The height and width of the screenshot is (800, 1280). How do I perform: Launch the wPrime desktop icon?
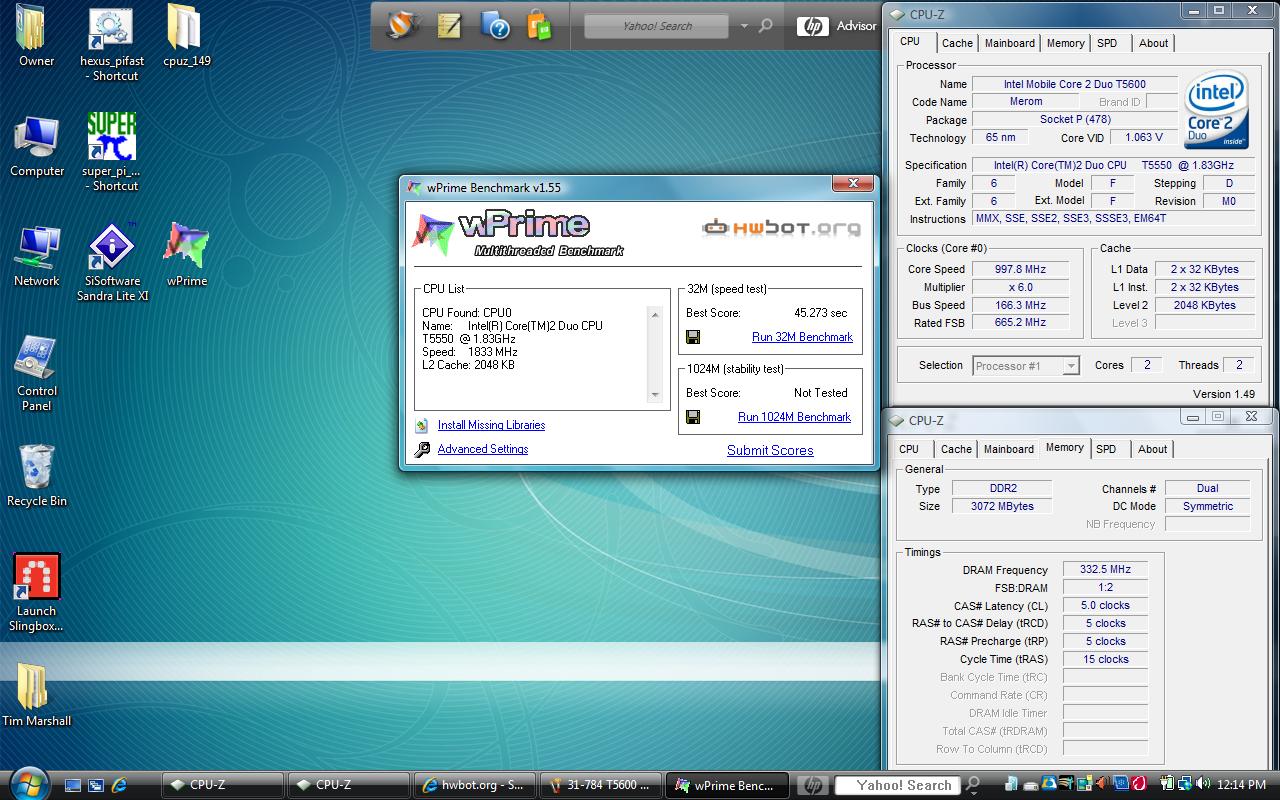(x=186, y=247)
